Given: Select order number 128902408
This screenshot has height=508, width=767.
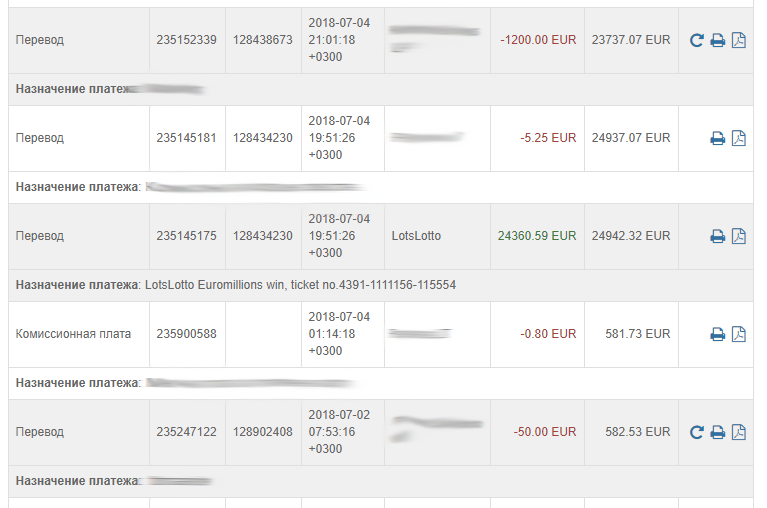Looking at the screenshot, I should [263, 432].
